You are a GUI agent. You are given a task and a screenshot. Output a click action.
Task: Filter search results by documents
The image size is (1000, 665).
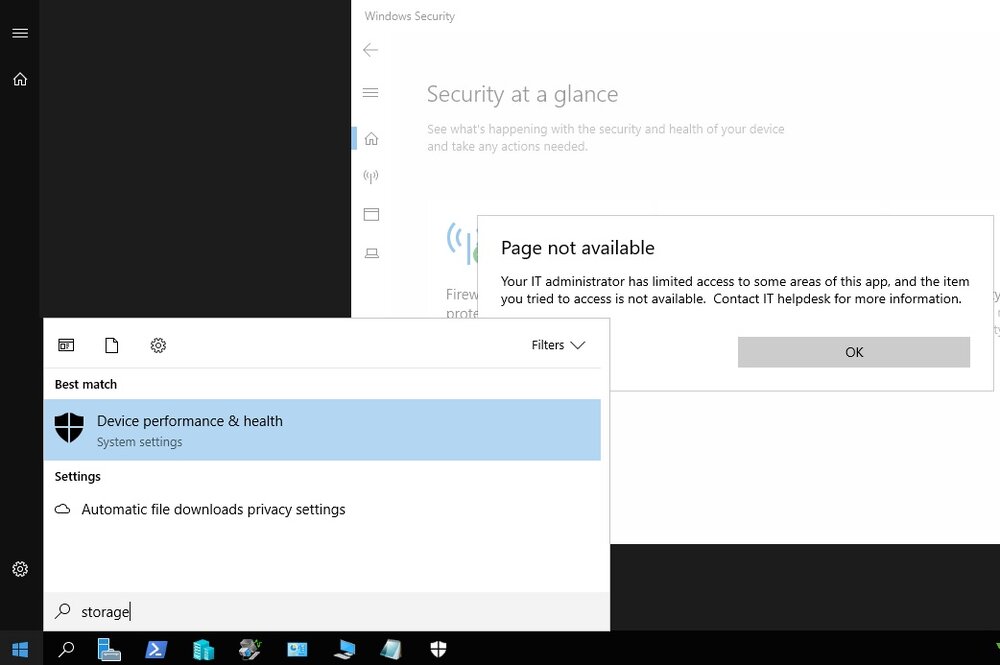tap(112, 345)
